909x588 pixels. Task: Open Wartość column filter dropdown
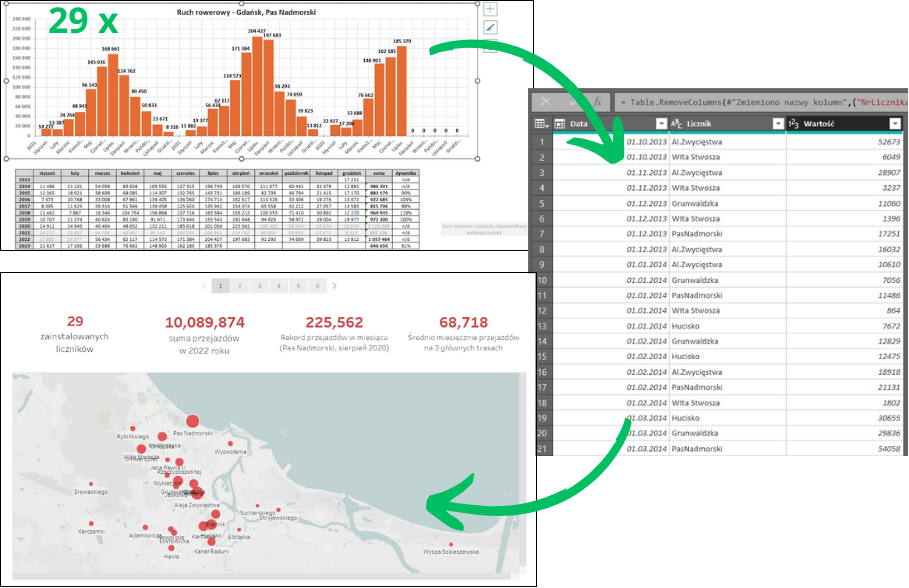[x=895, y=124]
